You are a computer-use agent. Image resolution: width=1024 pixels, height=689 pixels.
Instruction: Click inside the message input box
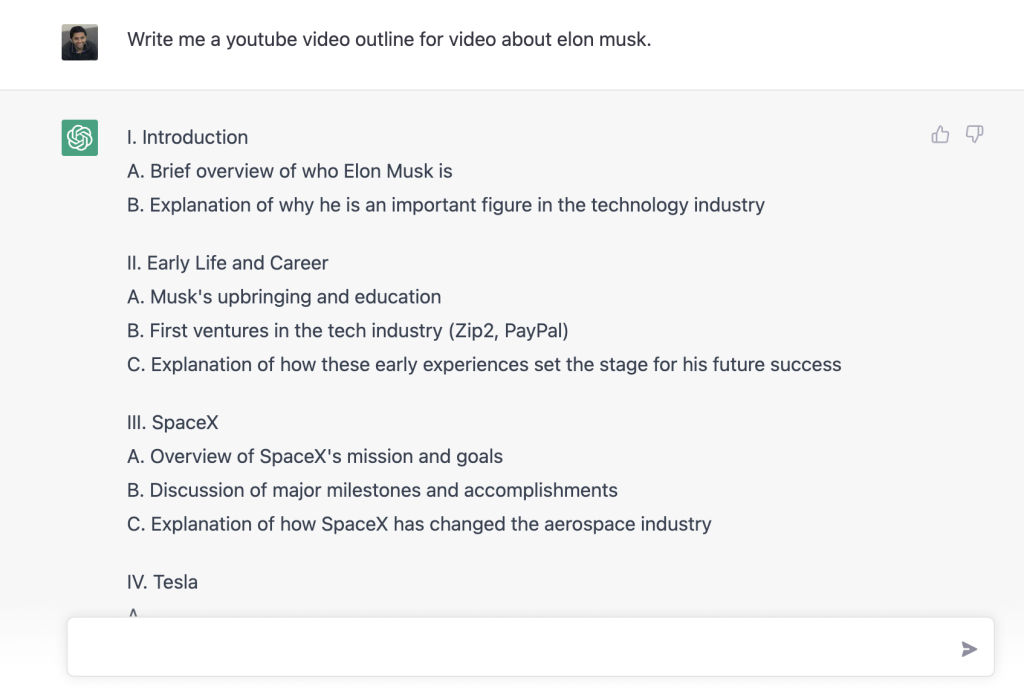point(509,647)
